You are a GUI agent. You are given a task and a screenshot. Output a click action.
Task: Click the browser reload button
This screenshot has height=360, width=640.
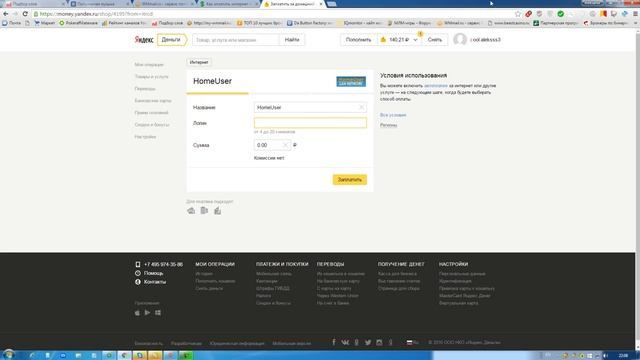click(x=25, y=14)
